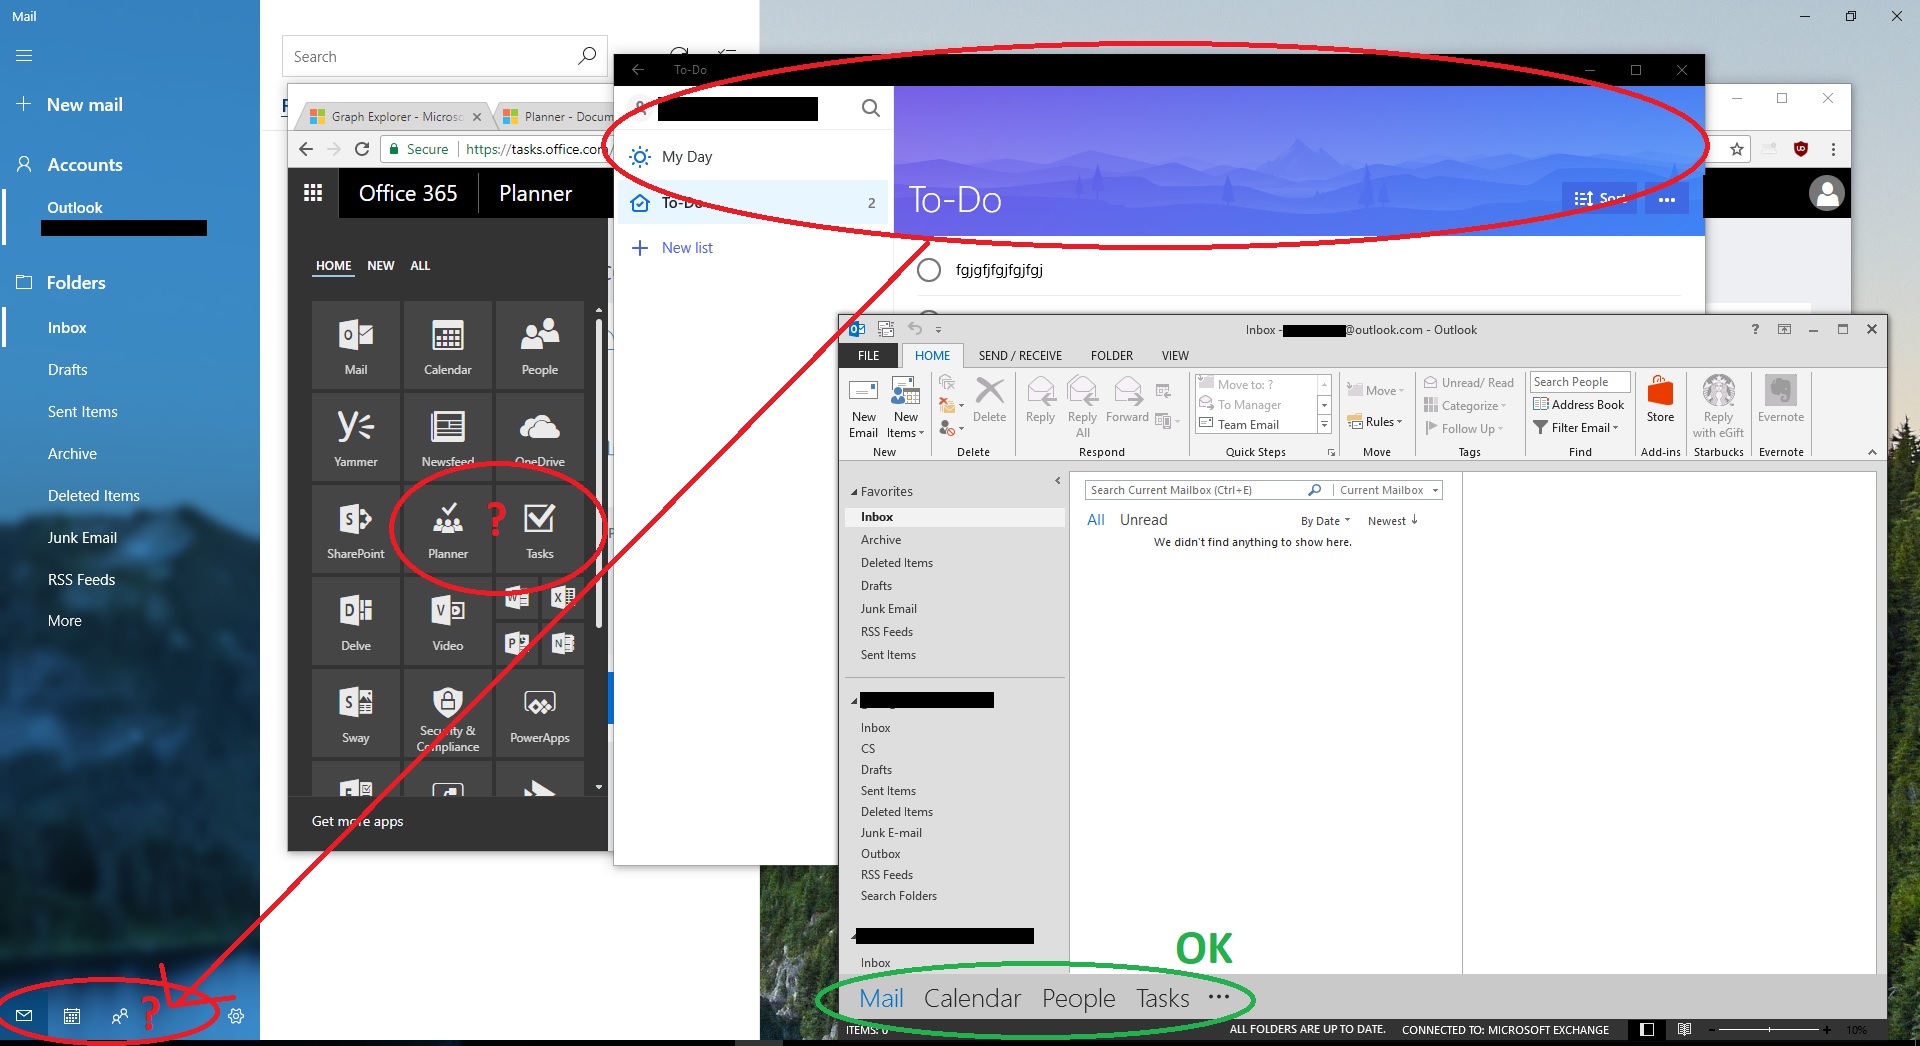Click Reply All in Outlook ribbon
Screen dimensions: 1920x1046
coord(1083,408)
